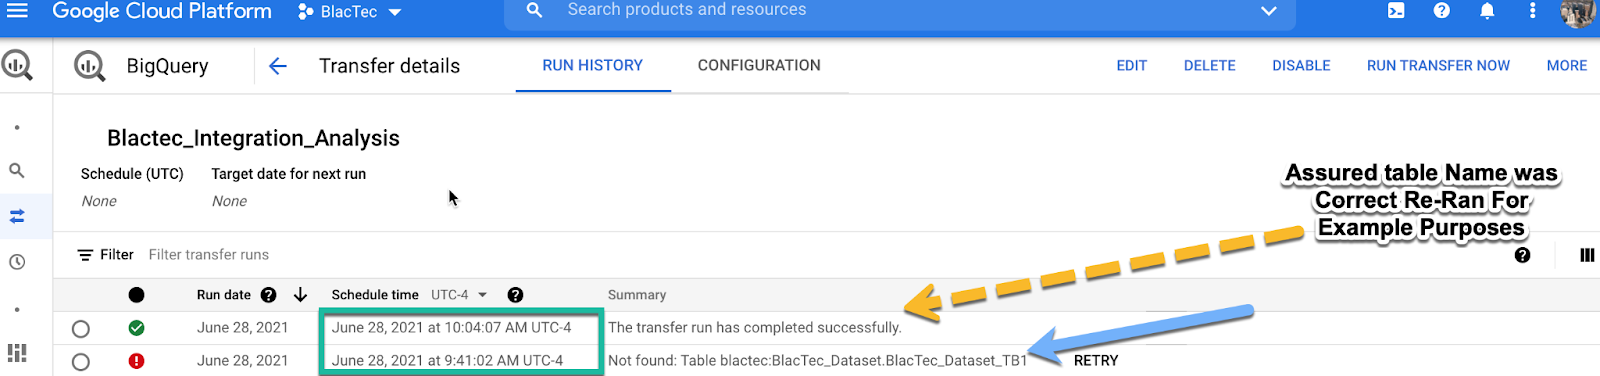Open scheduled queries clock icon in sidebar

17,262
